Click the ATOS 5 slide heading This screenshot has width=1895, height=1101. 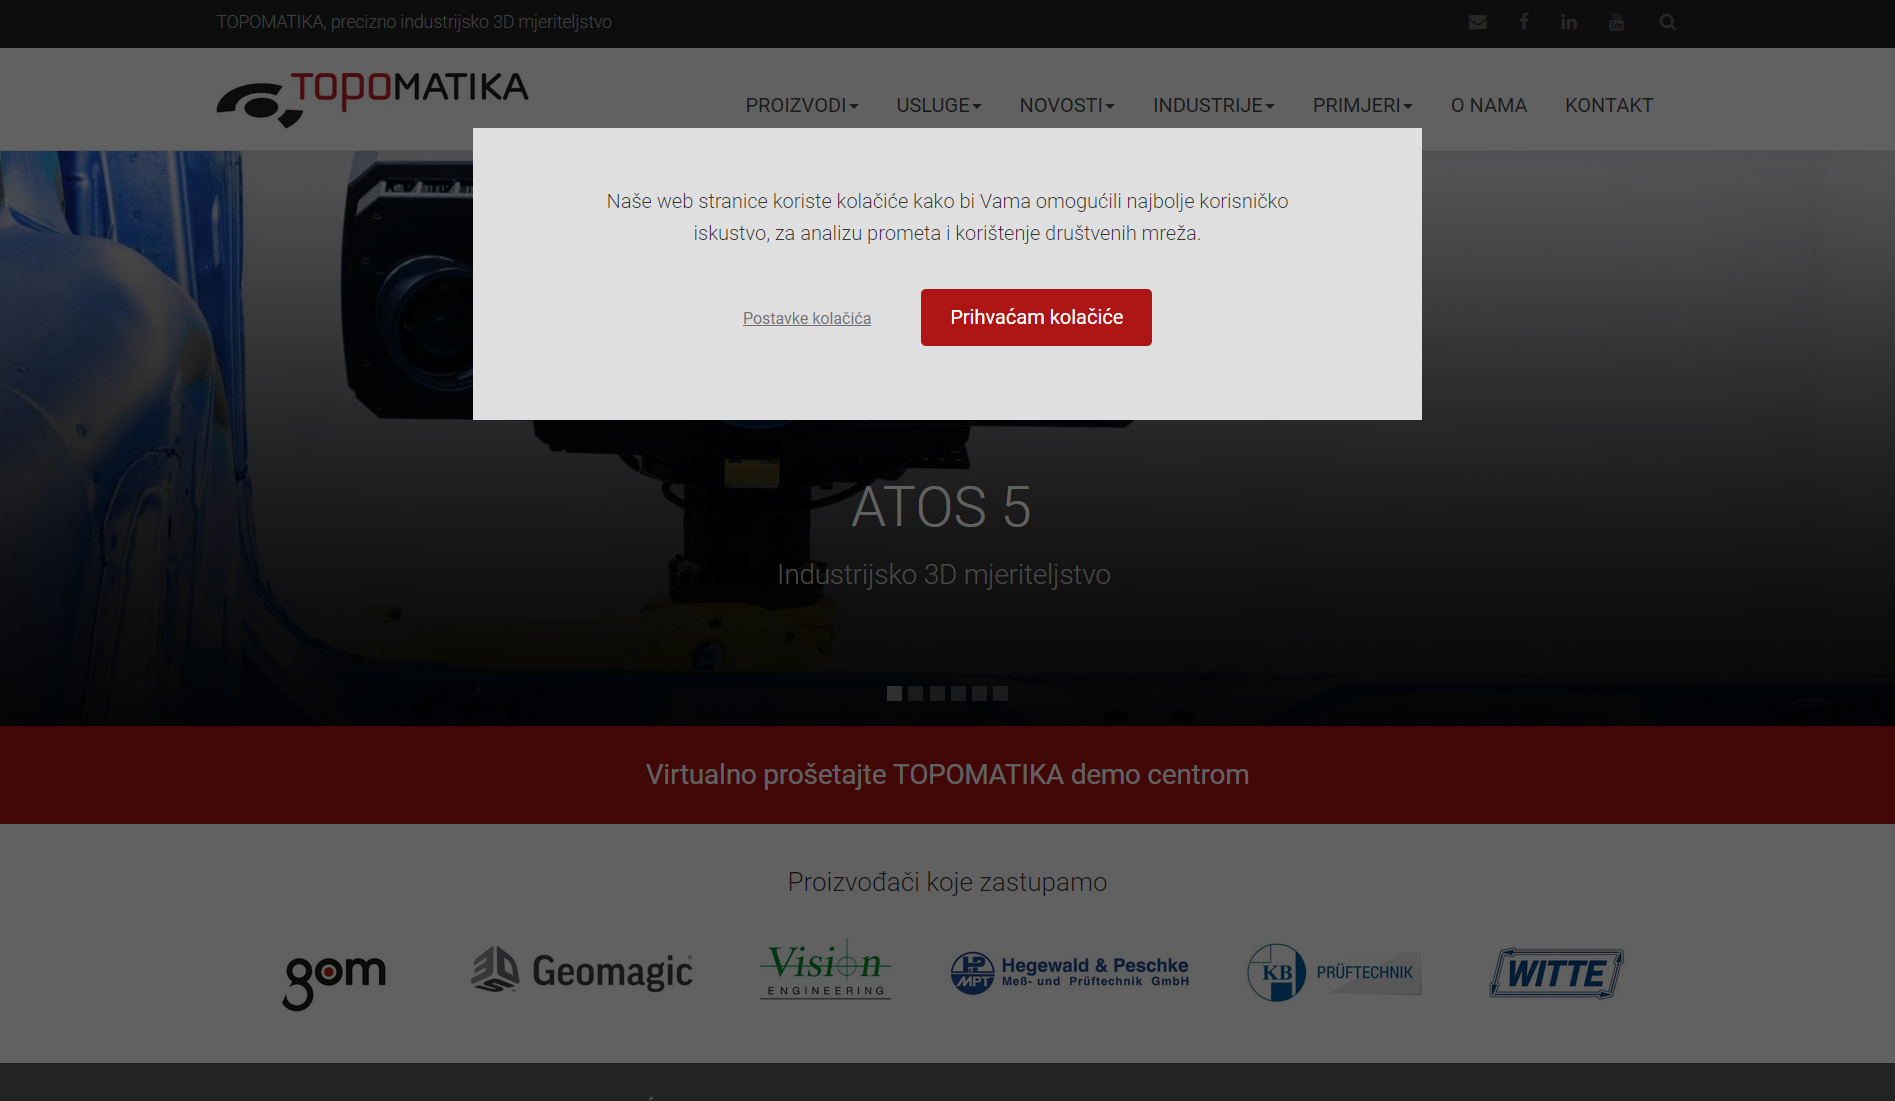941,507
